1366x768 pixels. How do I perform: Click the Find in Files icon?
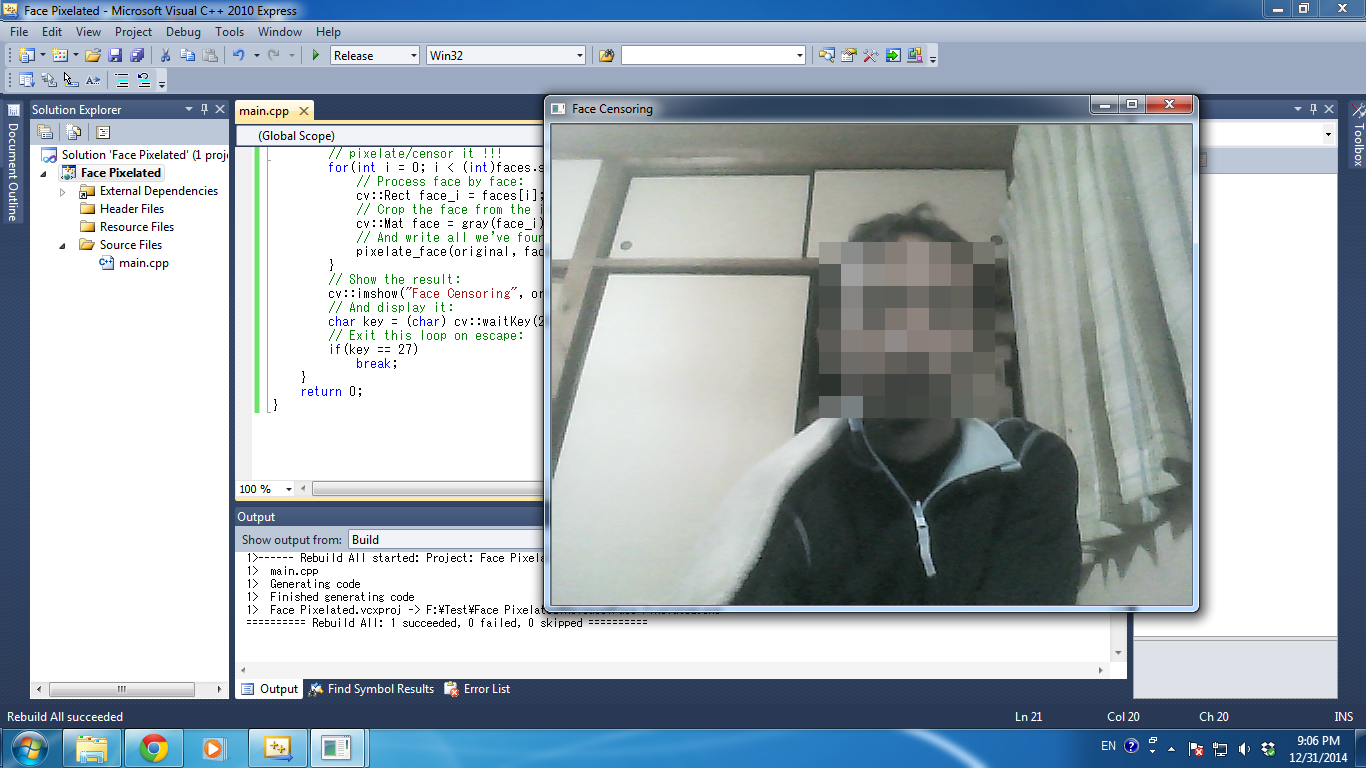tap(606, 56)
